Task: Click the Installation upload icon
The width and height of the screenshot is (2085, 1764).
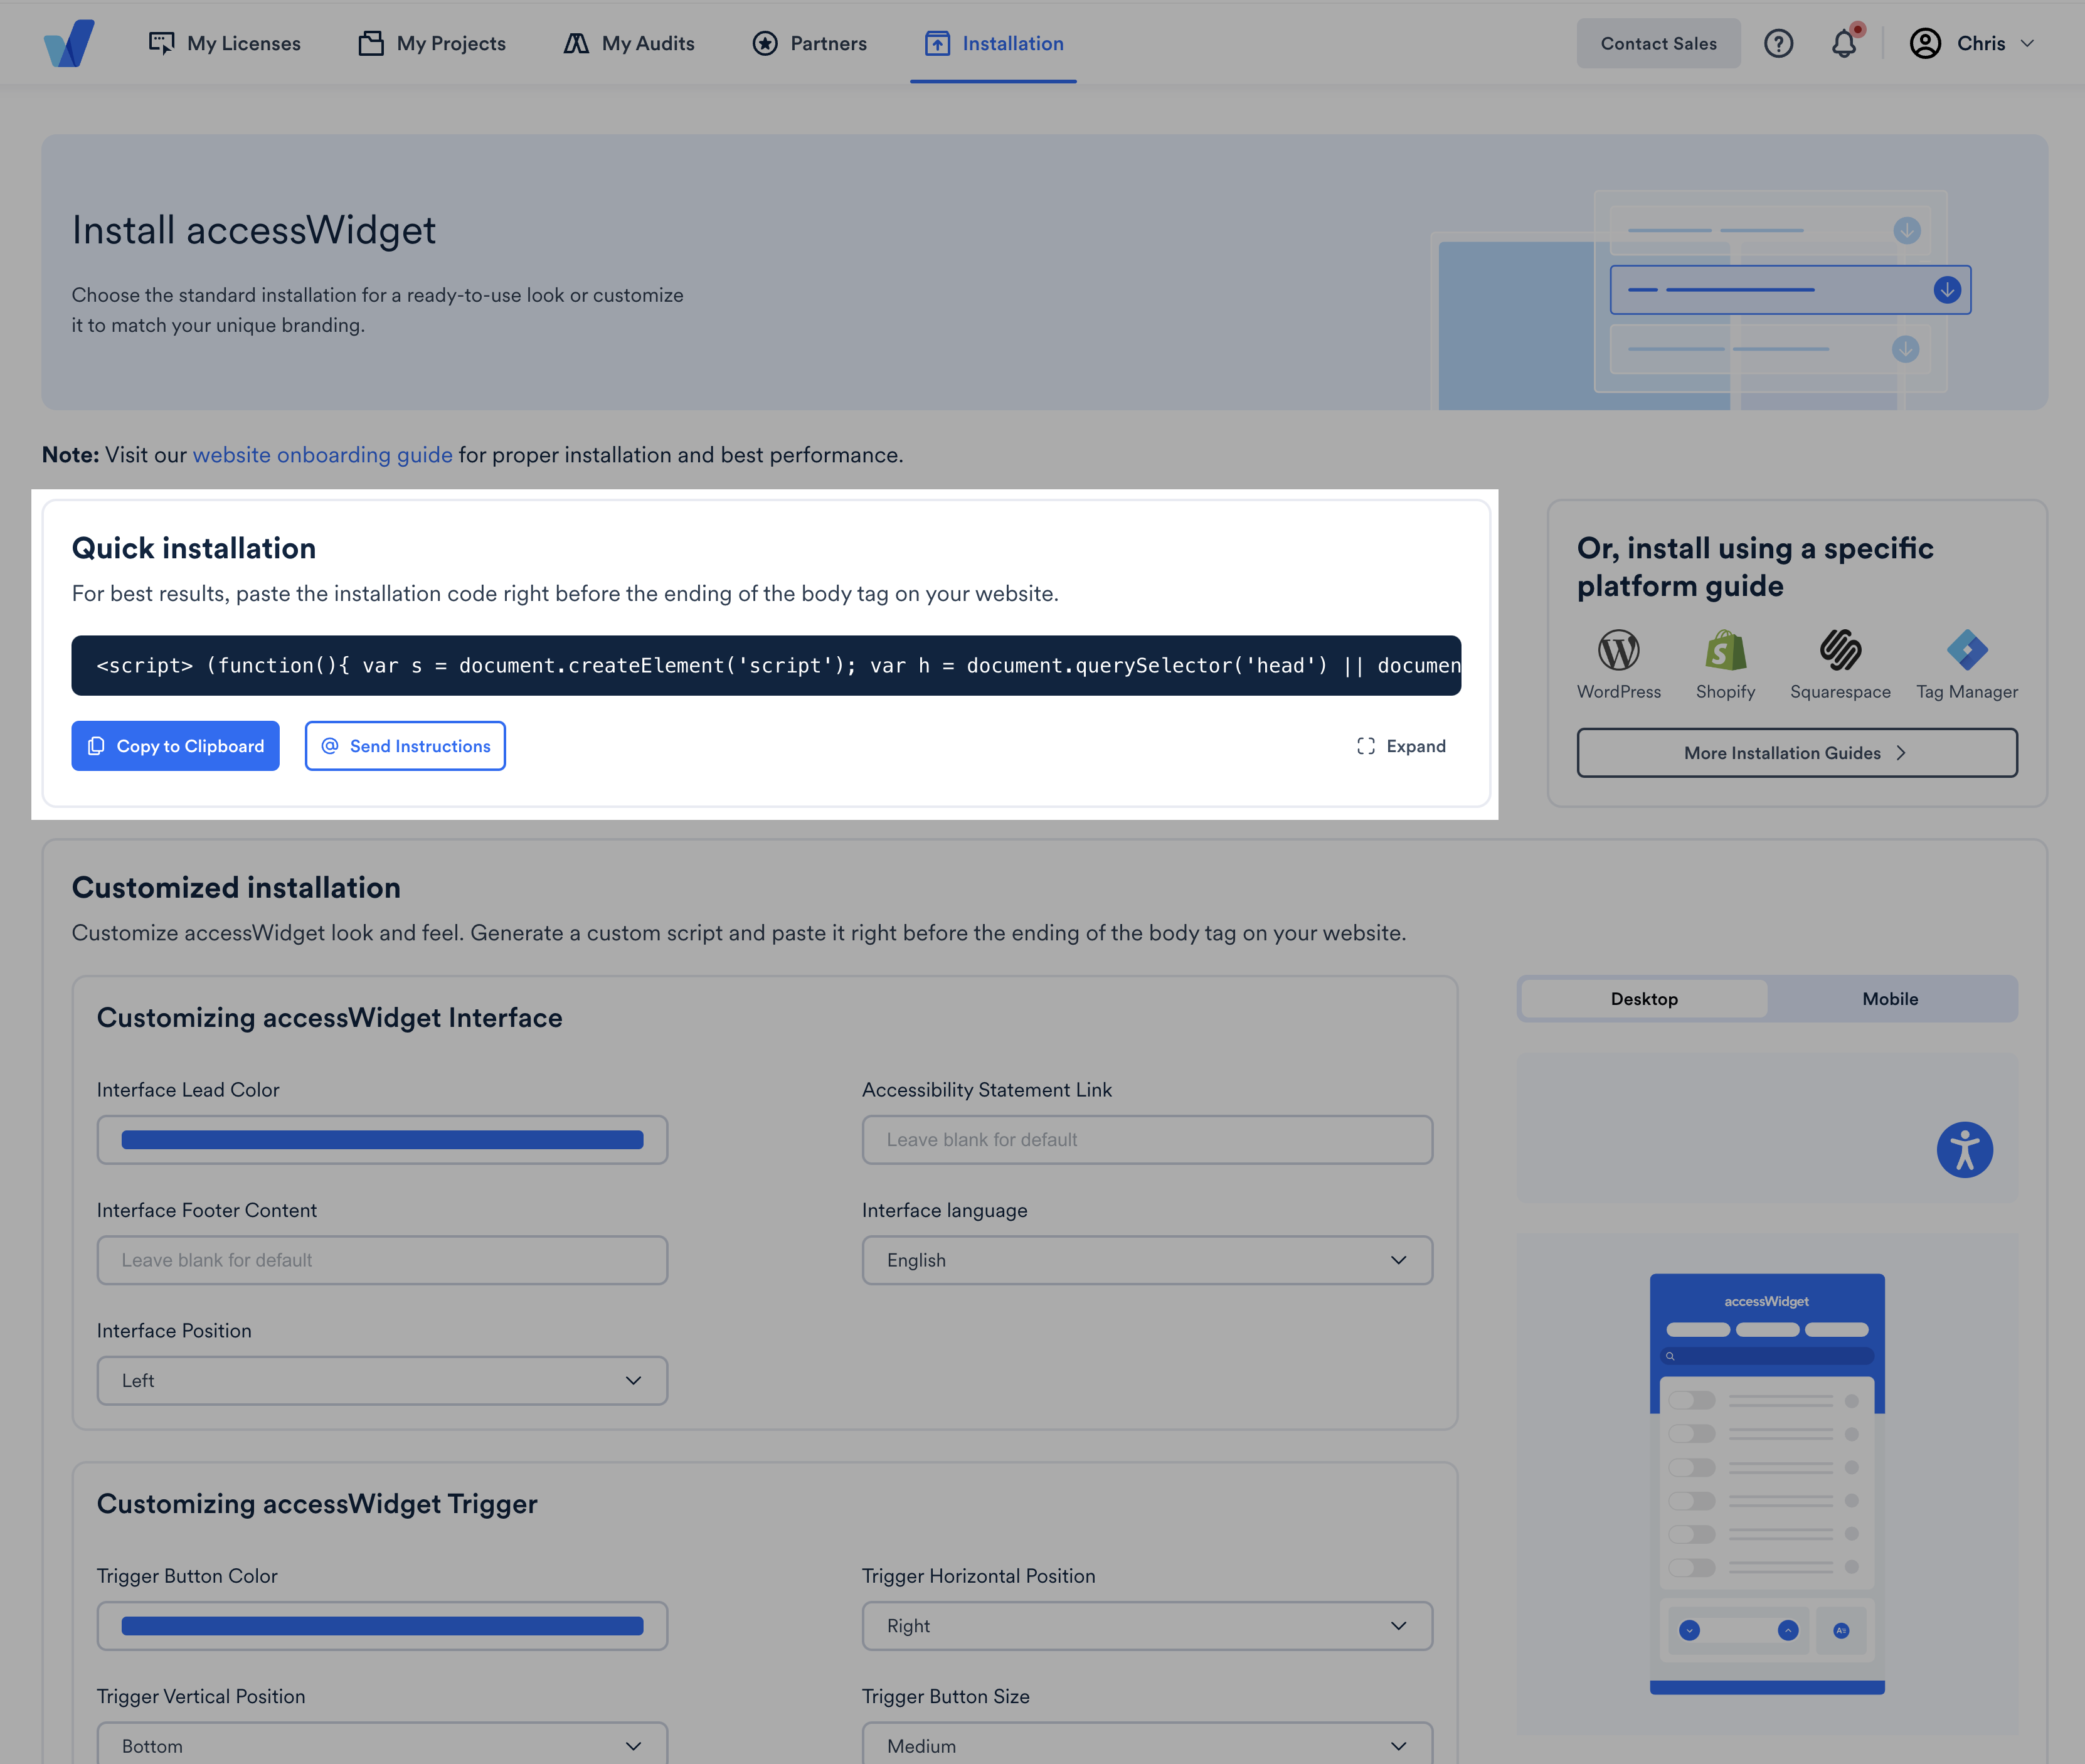Action: pos(937,43)
